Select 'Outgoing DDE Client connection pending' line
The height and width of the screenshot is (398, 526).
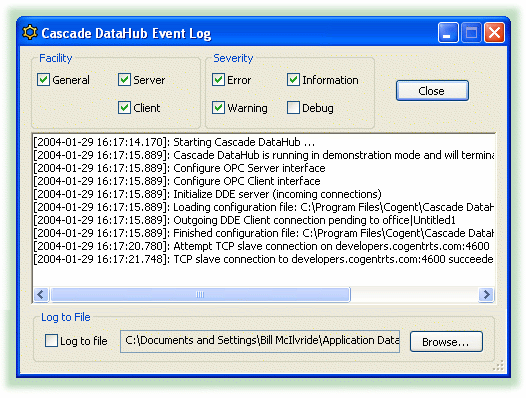point(244,220)
